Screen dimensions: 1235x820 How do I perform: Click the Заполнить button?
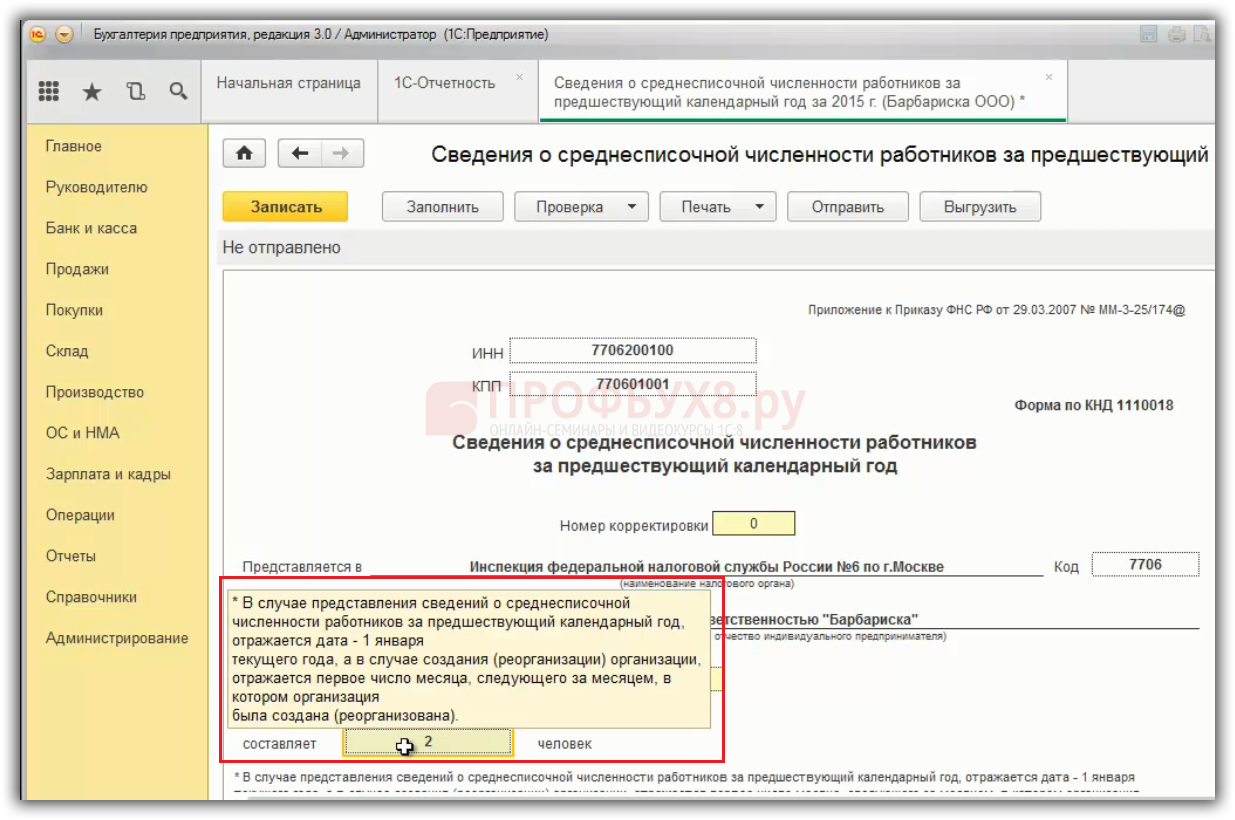(x=442, y=207)
